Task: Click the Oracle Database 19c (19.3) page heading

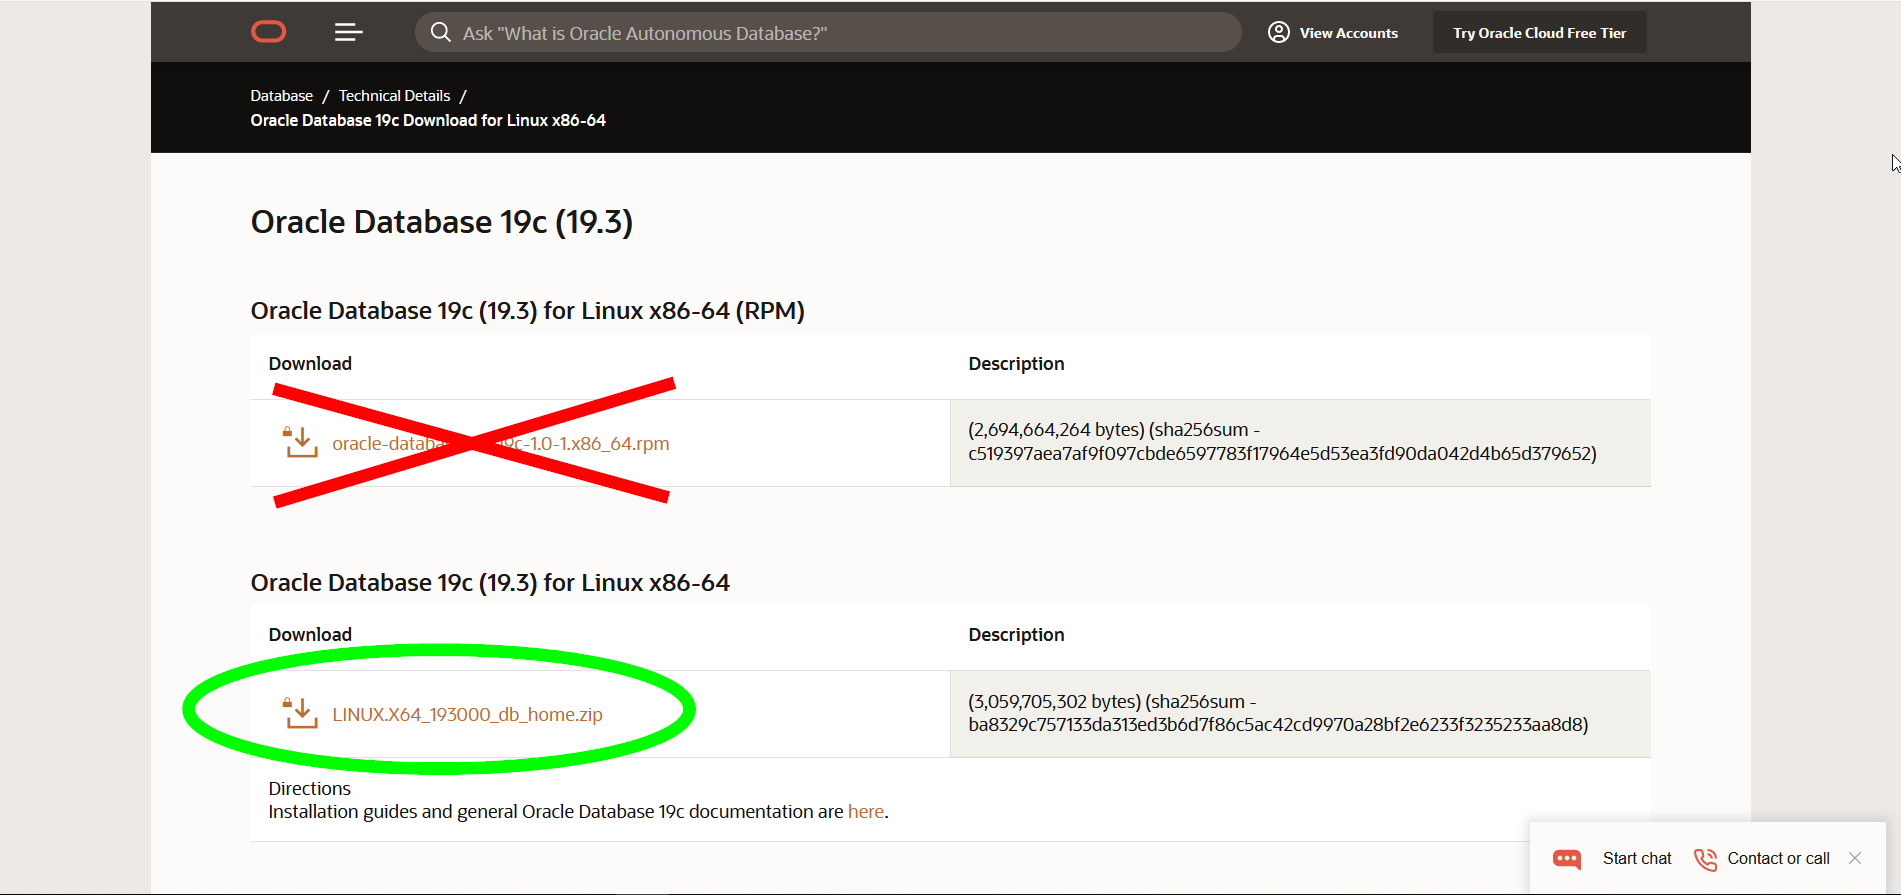Action: 441,222
